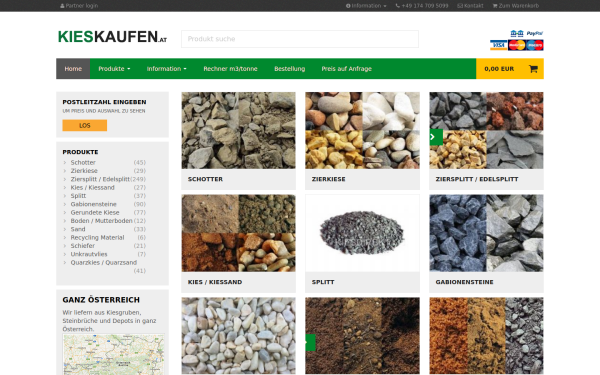Open Quarzkies / Quarzsand sidebar category

104,262
